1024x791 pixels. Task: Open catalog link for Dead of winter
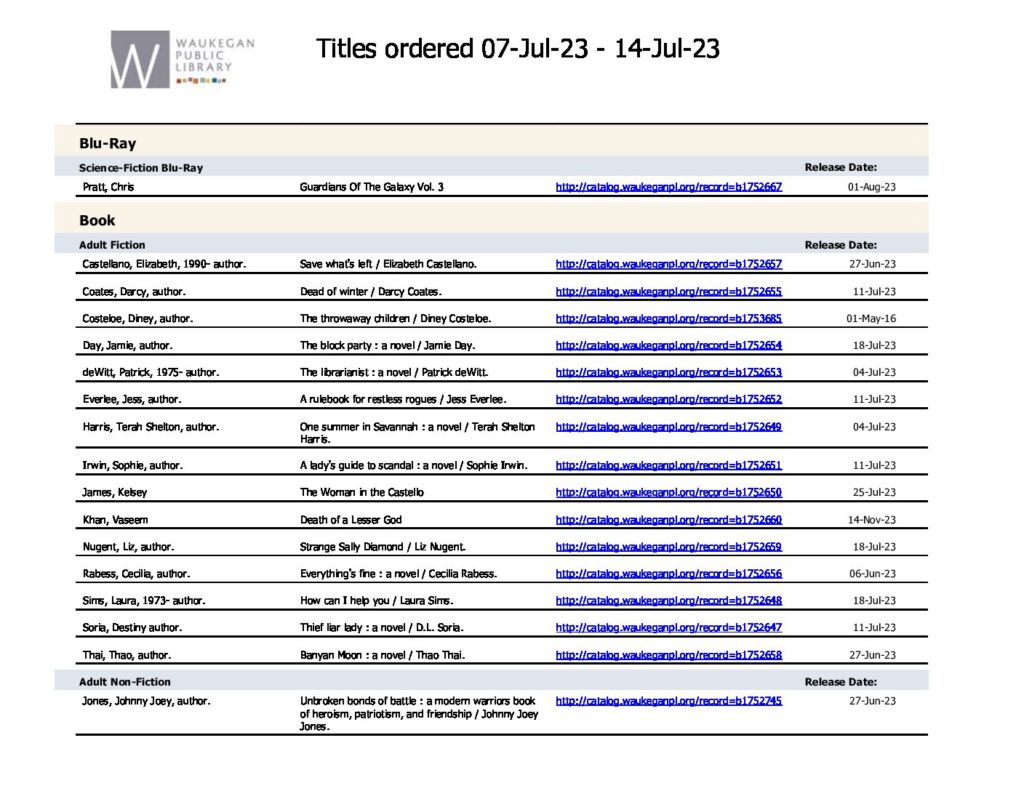point(669,291)
